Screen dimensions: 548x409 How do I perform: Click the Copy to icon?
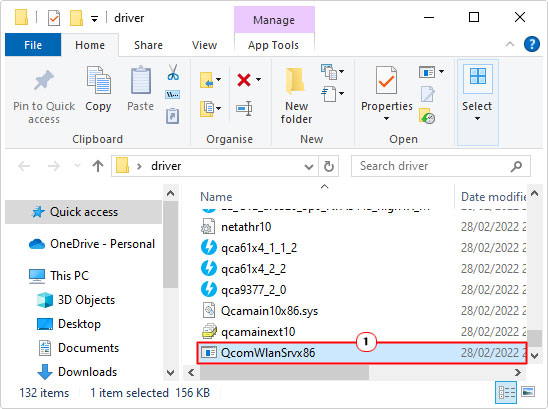[x=207, y=108]
